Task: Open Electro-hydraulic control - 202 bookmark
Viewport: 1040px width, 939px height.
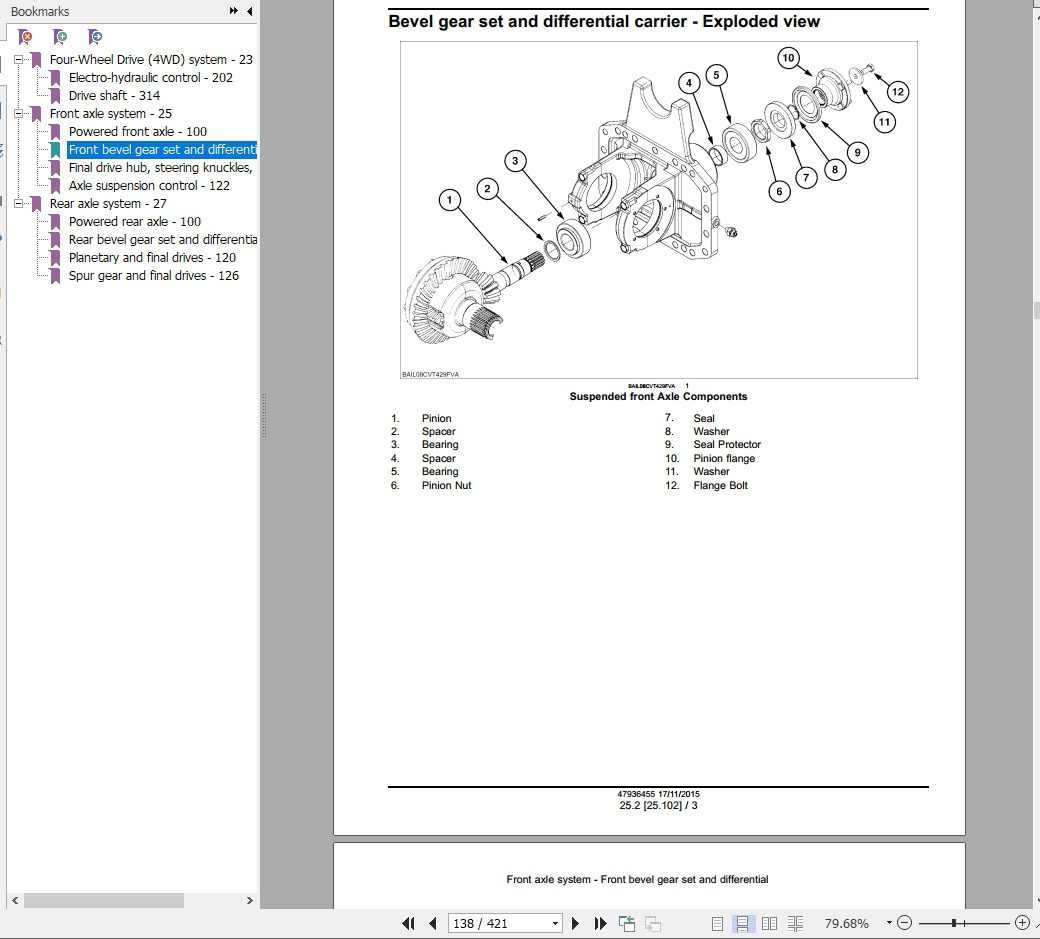Action: pyautogui.click(x=151, y=77)
